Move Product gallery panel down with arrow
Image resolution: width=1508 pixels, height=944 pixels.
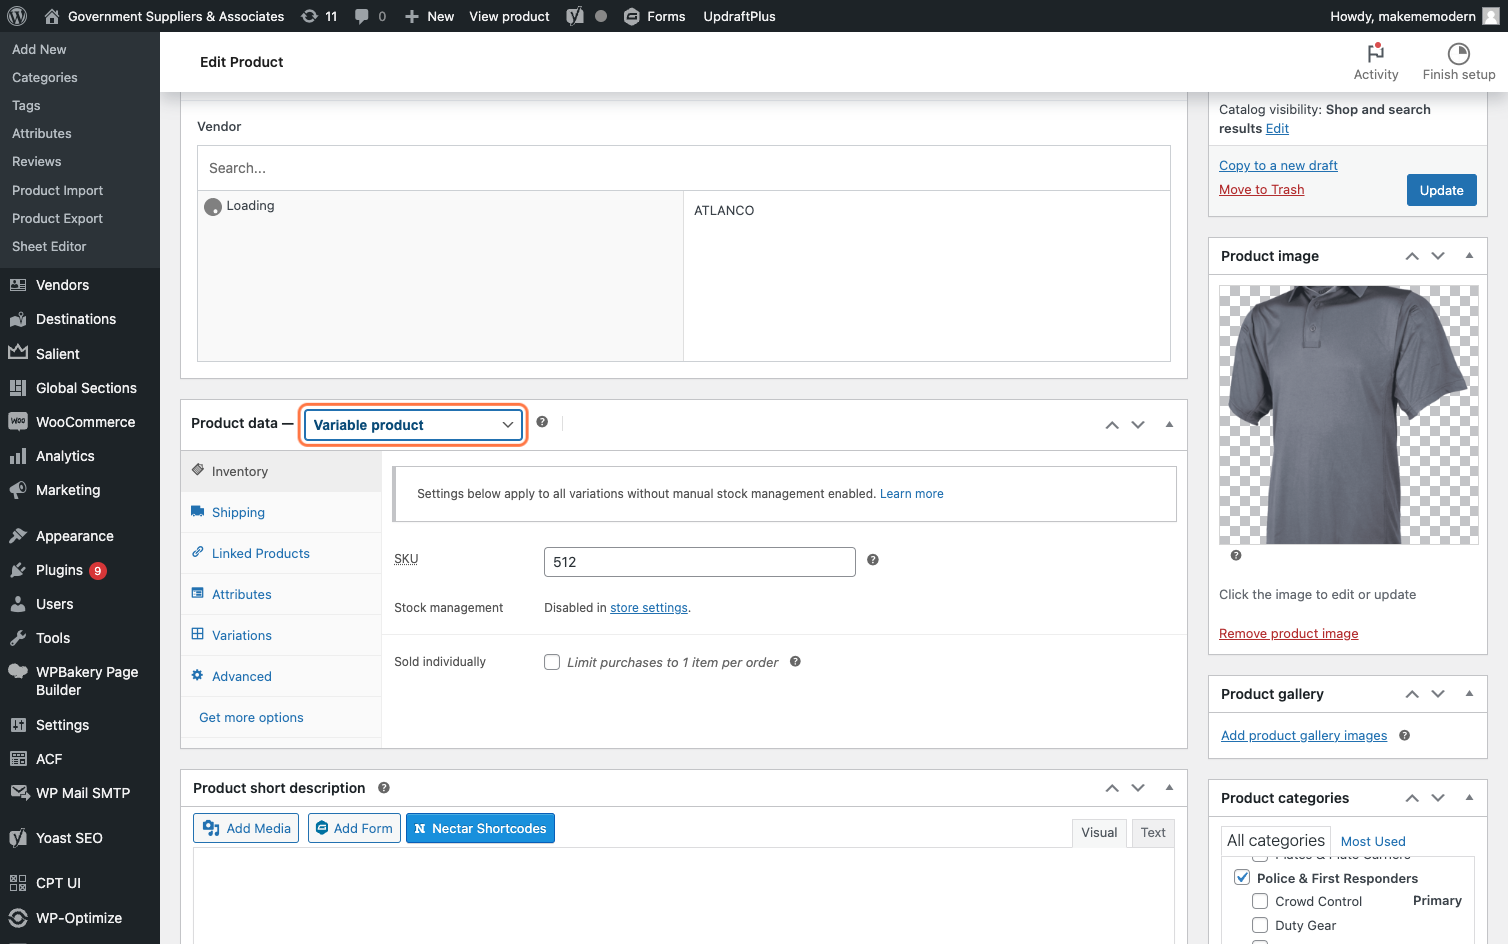coord(1438,694)
